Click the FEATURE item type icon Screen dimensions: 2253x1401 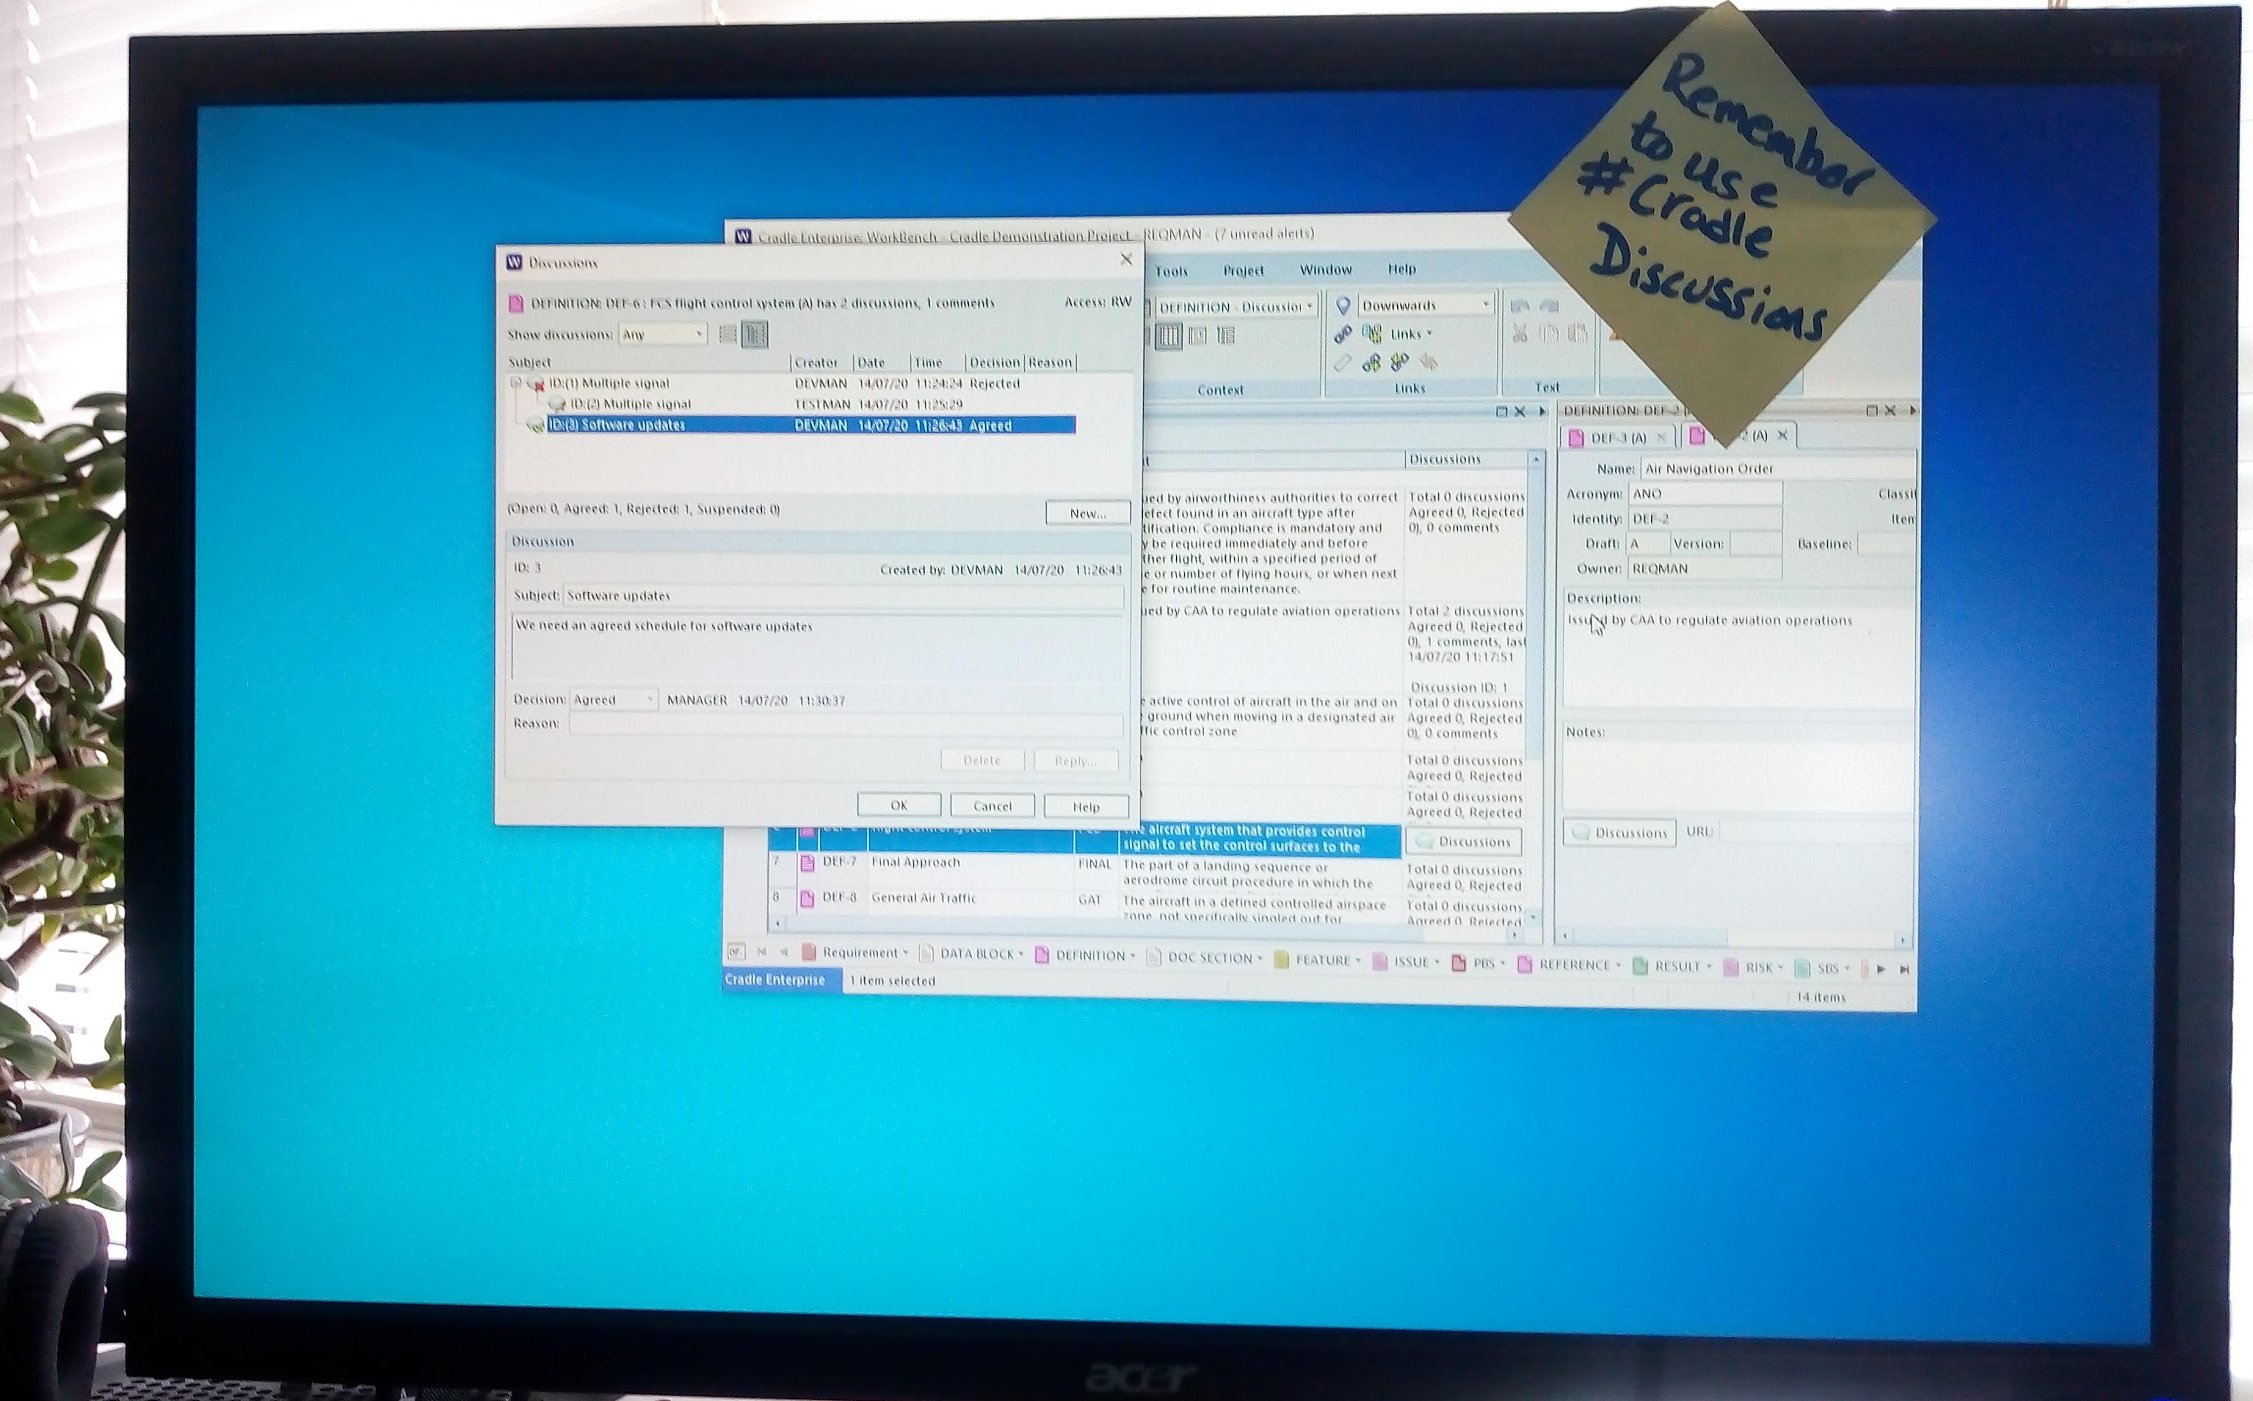click(1281, 960)
